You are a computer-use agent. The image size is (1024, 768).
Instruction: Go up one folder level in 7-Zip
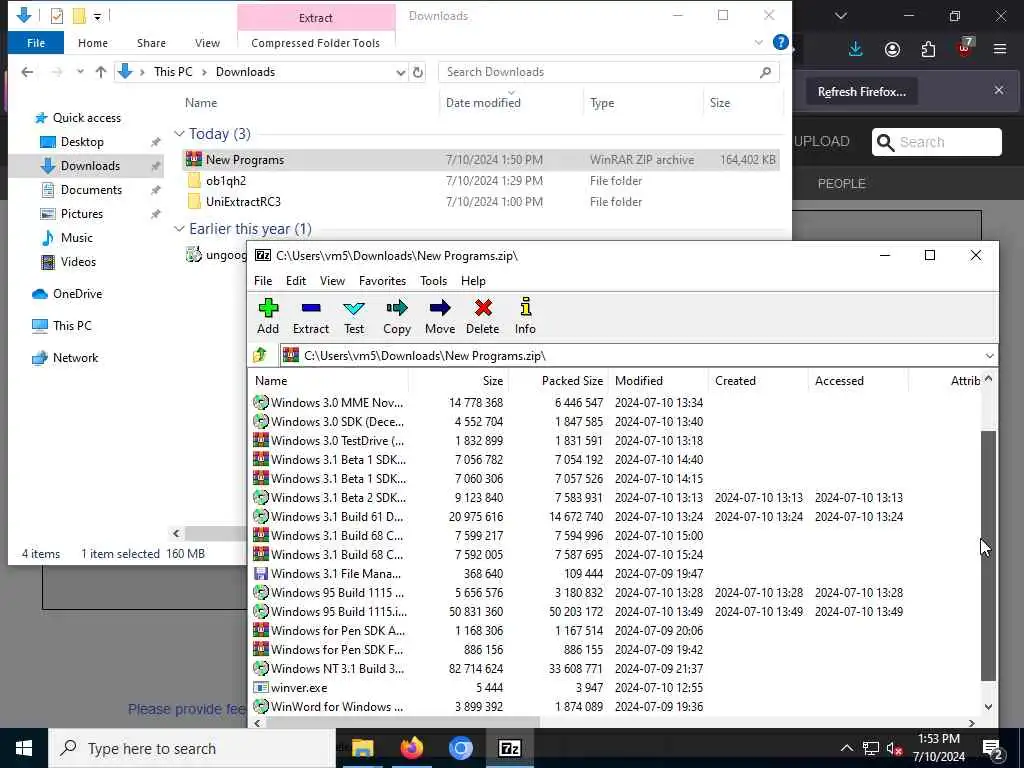tap(260, 355)
